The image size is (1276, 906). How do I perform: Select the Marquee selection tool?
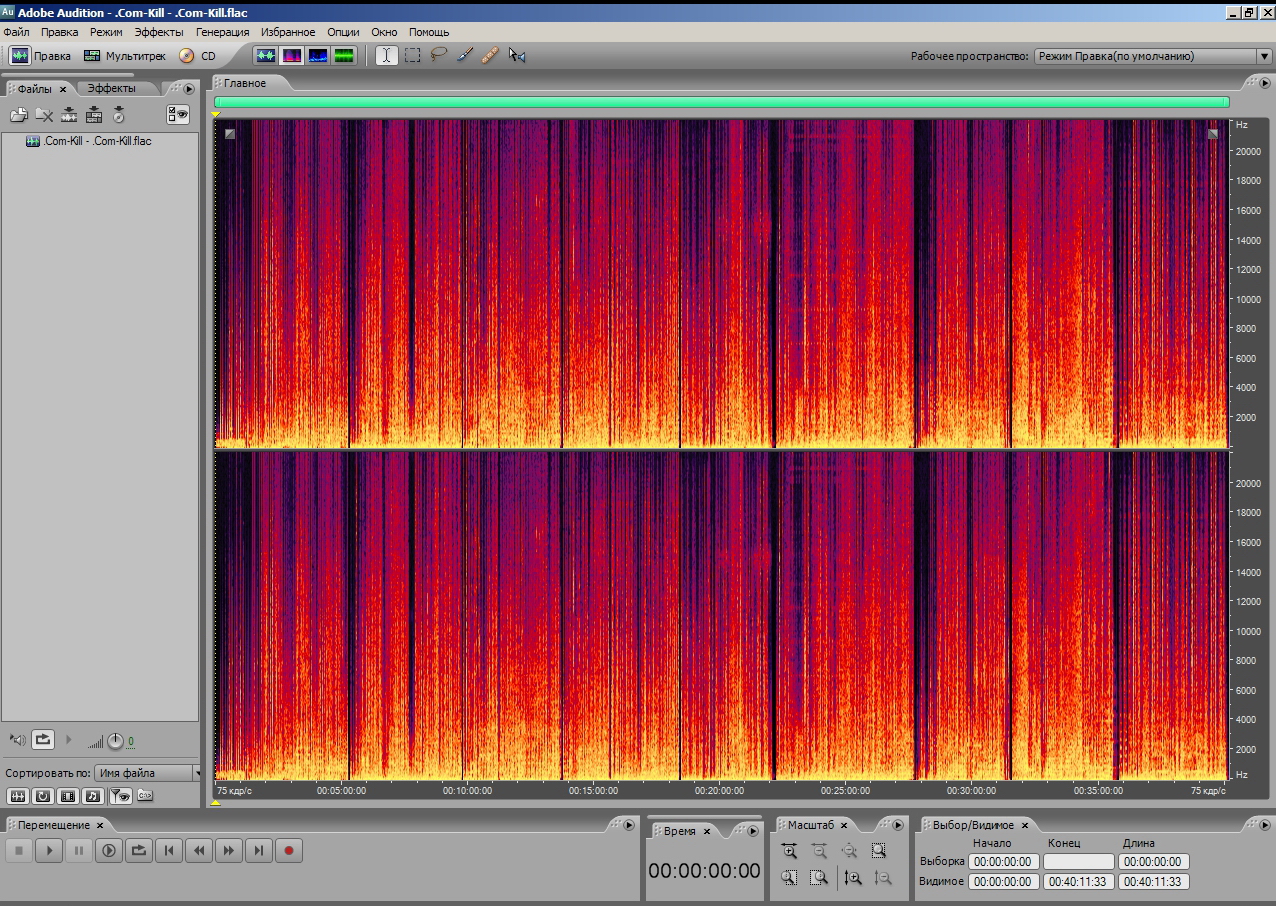412,56
